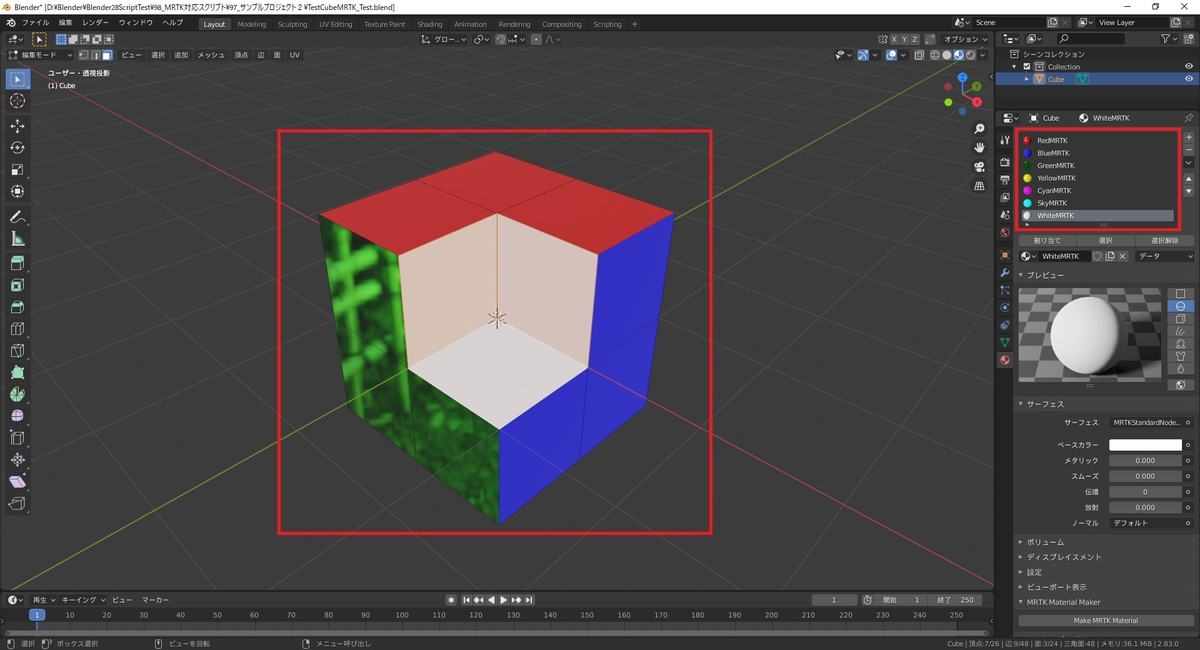Screen dimensions: 1200x650
Task: Choose the Spin tool
Action: click(x=17, y=395)
